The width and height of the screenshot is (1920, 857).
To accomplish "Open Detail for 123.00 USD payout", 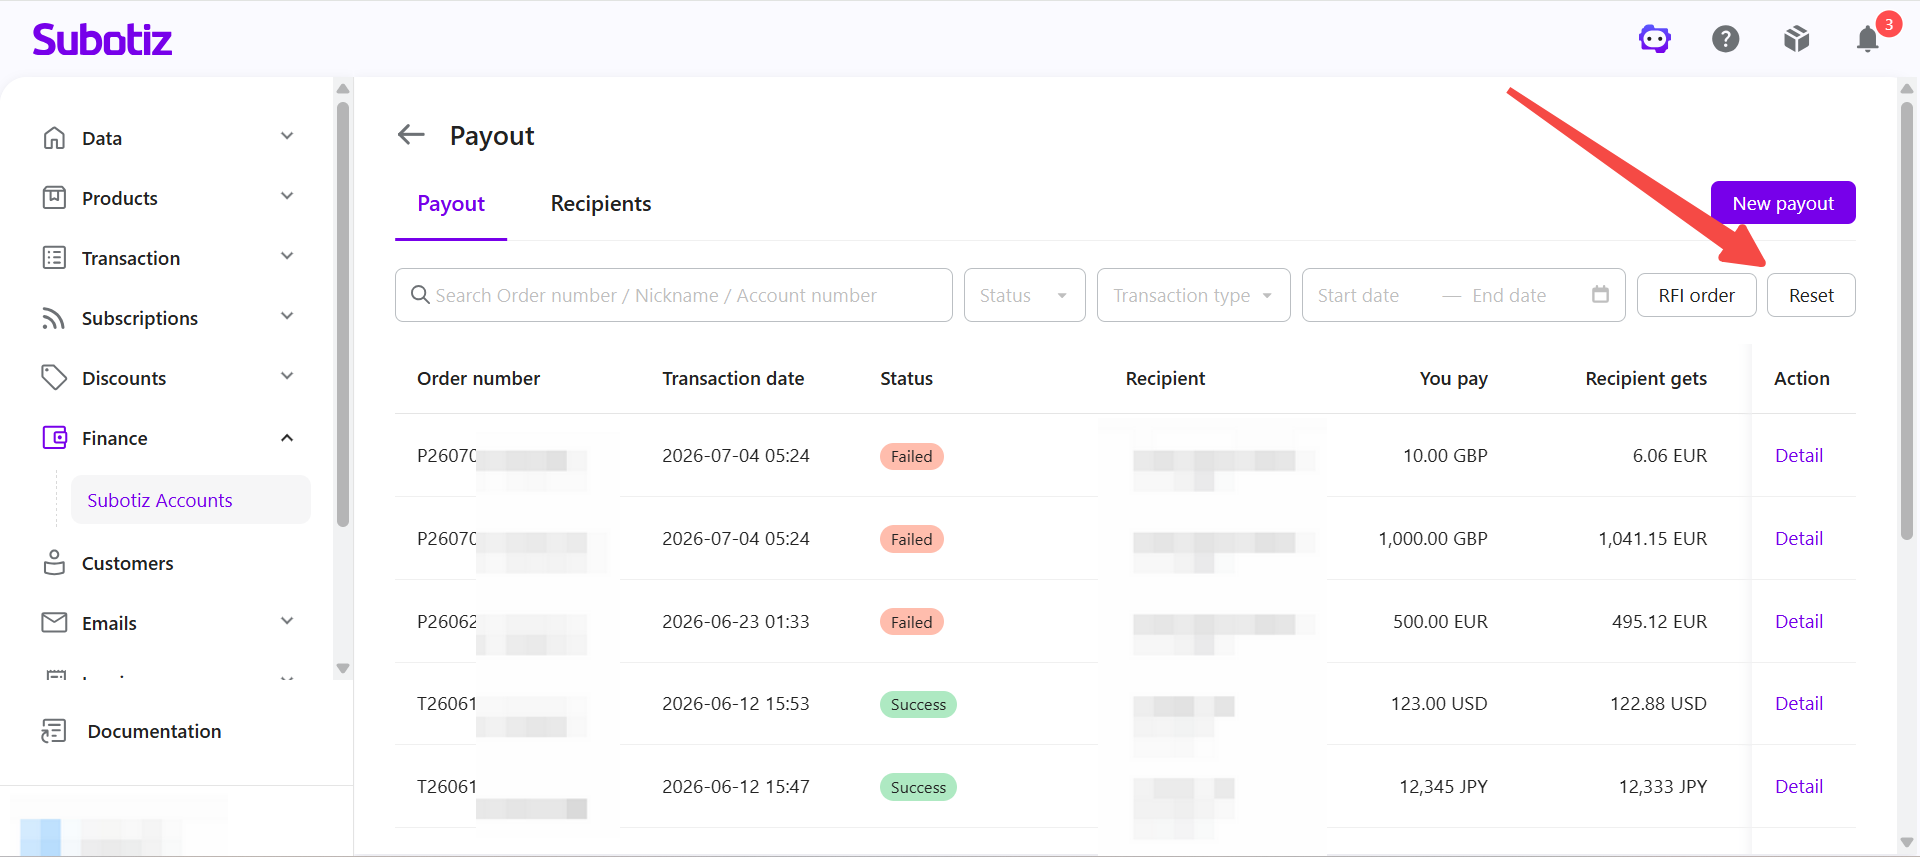I will pyautogui.click(x=1798, y=704).
